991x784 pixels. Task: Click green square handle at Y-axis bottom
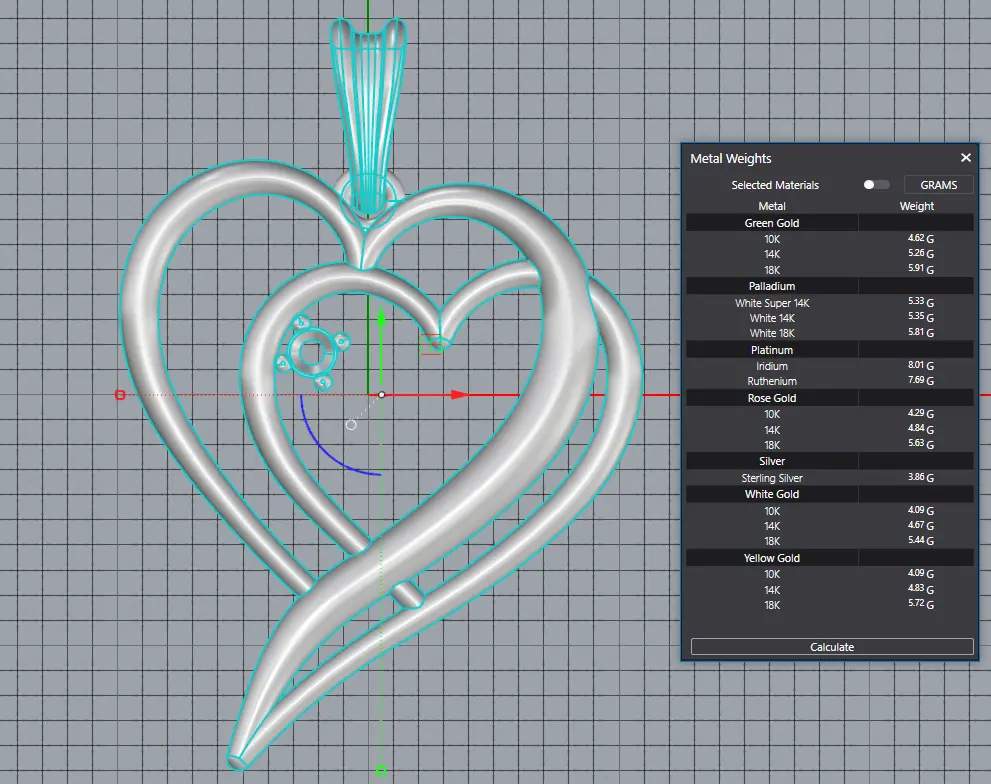(381, 770)
